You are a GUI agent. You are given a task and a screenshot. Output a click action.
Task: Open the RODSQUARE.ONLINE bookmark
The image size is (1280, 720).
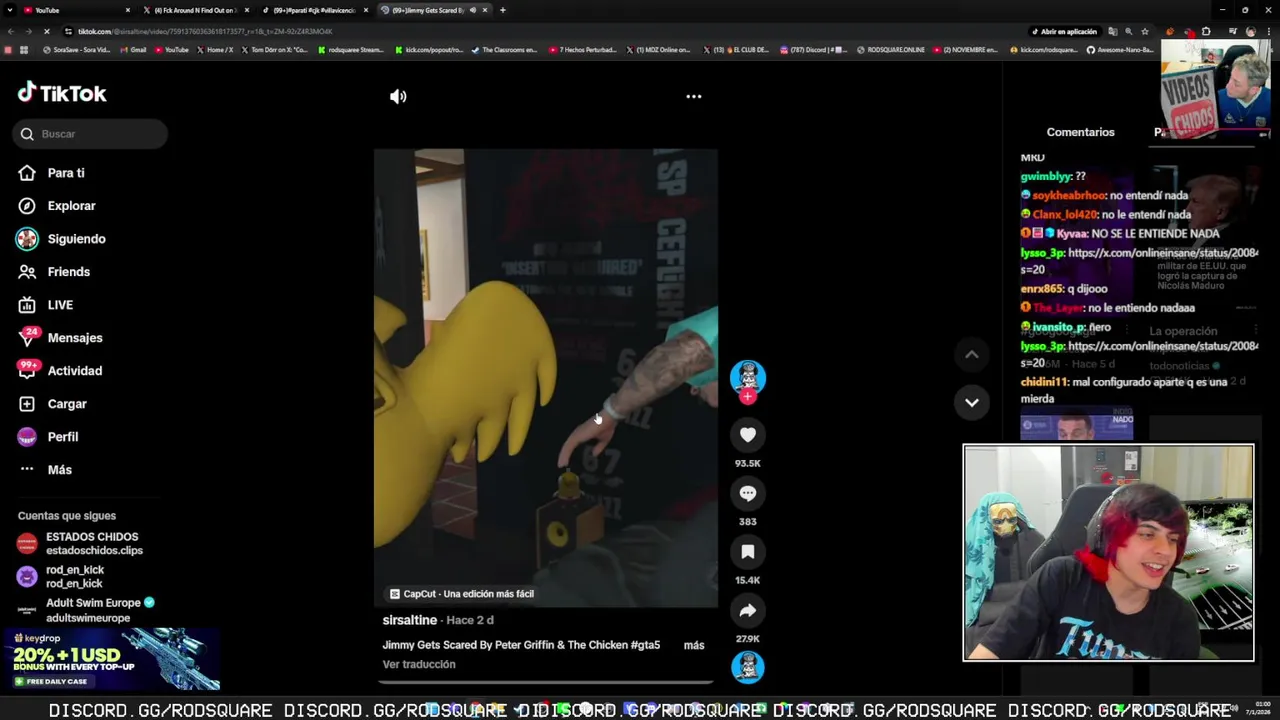point(890,49)
